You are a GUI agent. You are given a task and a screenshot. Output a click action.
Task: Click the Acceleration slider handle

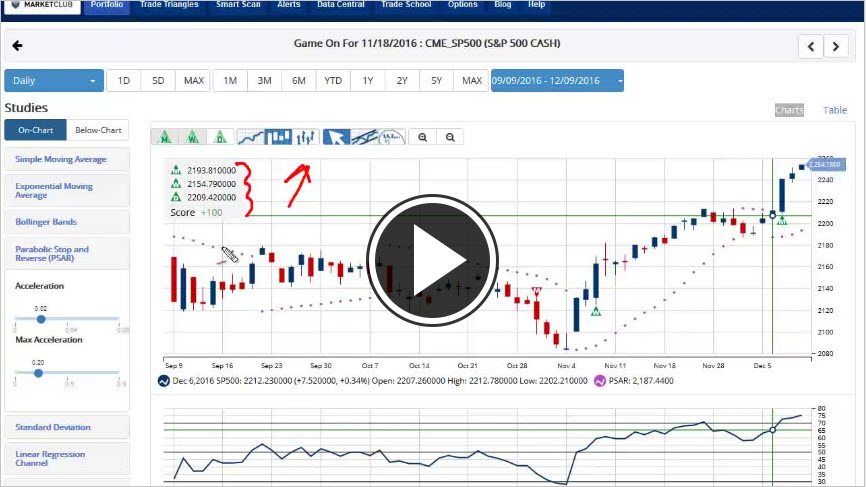(41, 319)
